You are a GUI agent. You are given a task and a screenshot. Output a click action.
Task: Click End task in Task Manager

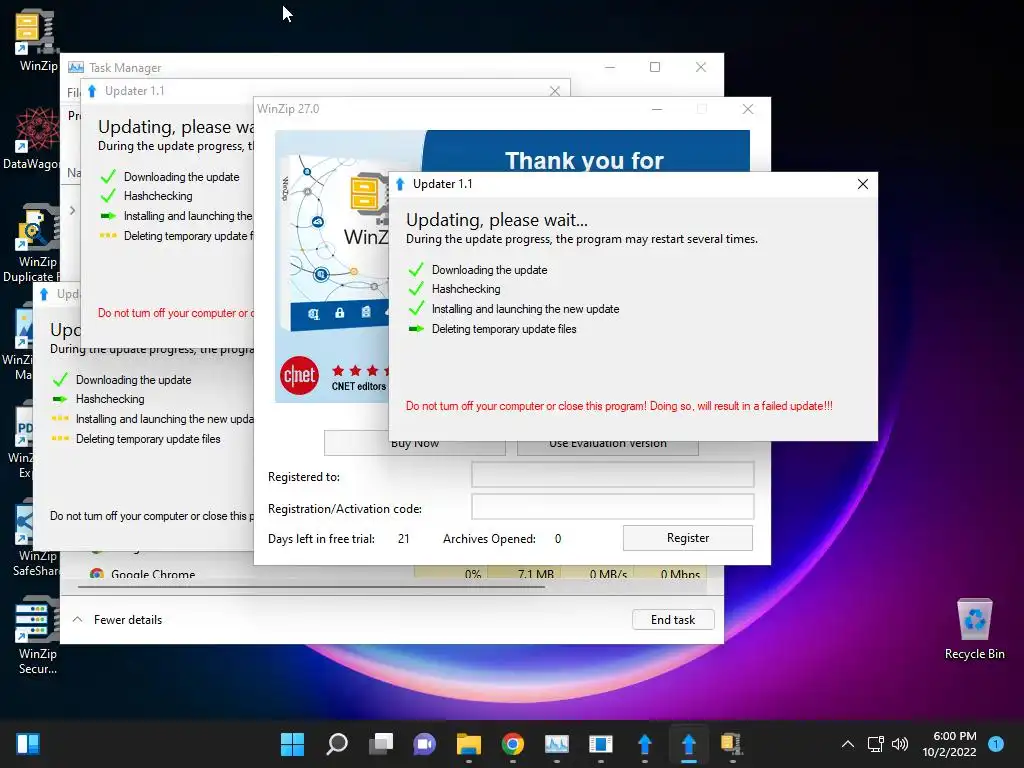[673, 620]
